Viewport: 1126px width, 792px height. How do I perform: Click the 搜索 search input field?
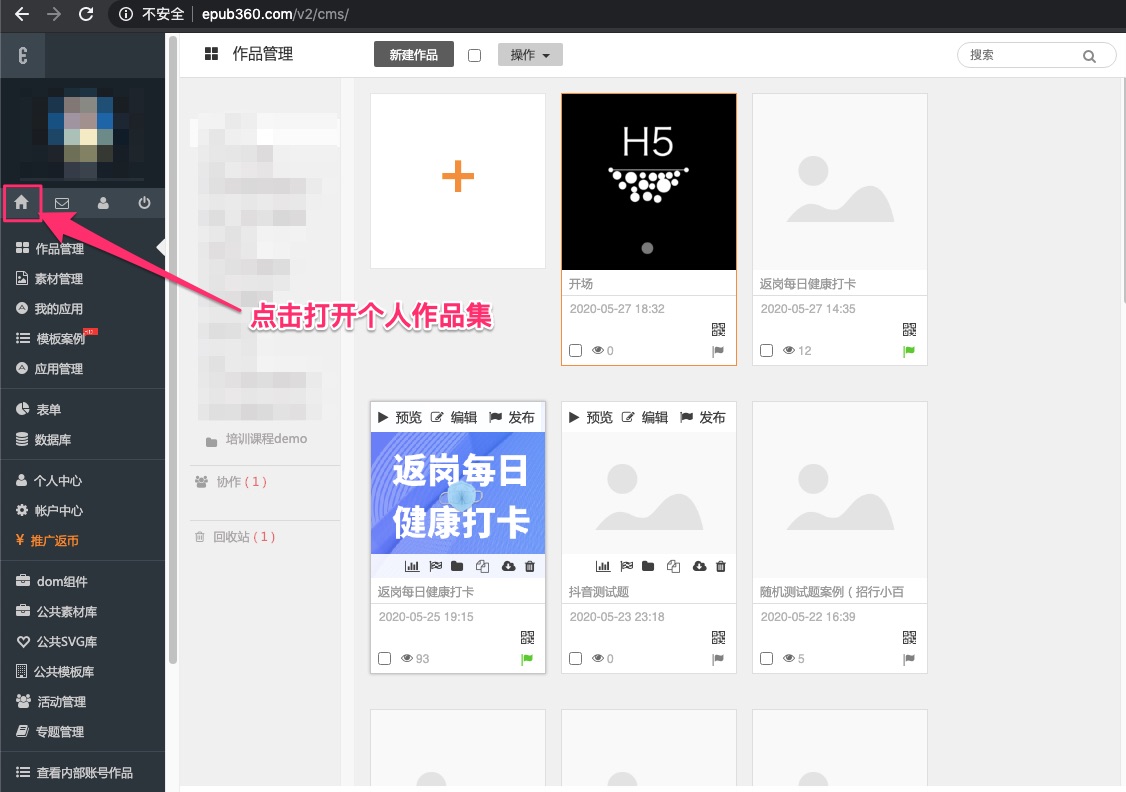tap(1020, 55)
